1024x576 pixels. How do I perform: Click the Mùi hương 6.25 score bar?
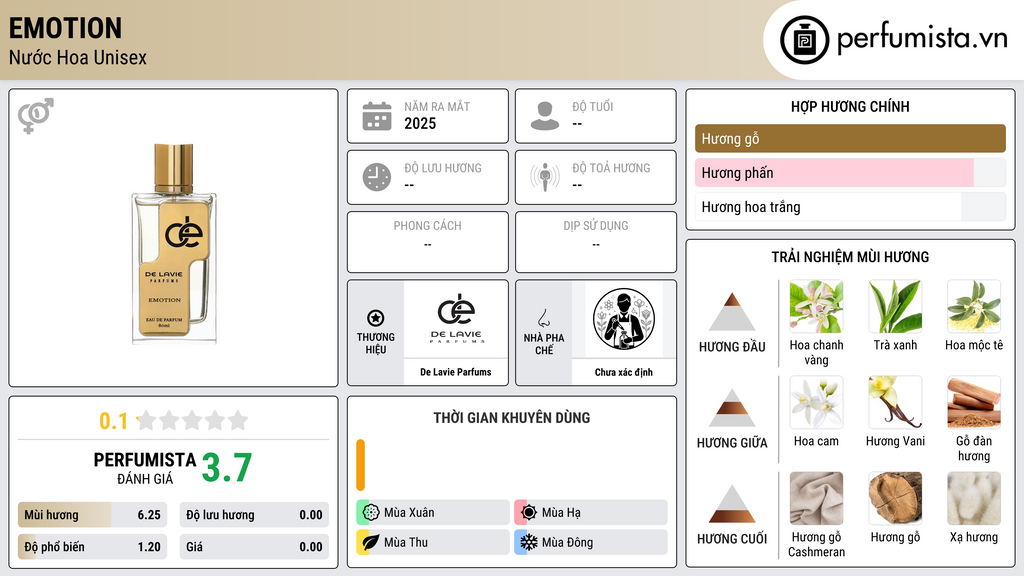tap(92, 515)
